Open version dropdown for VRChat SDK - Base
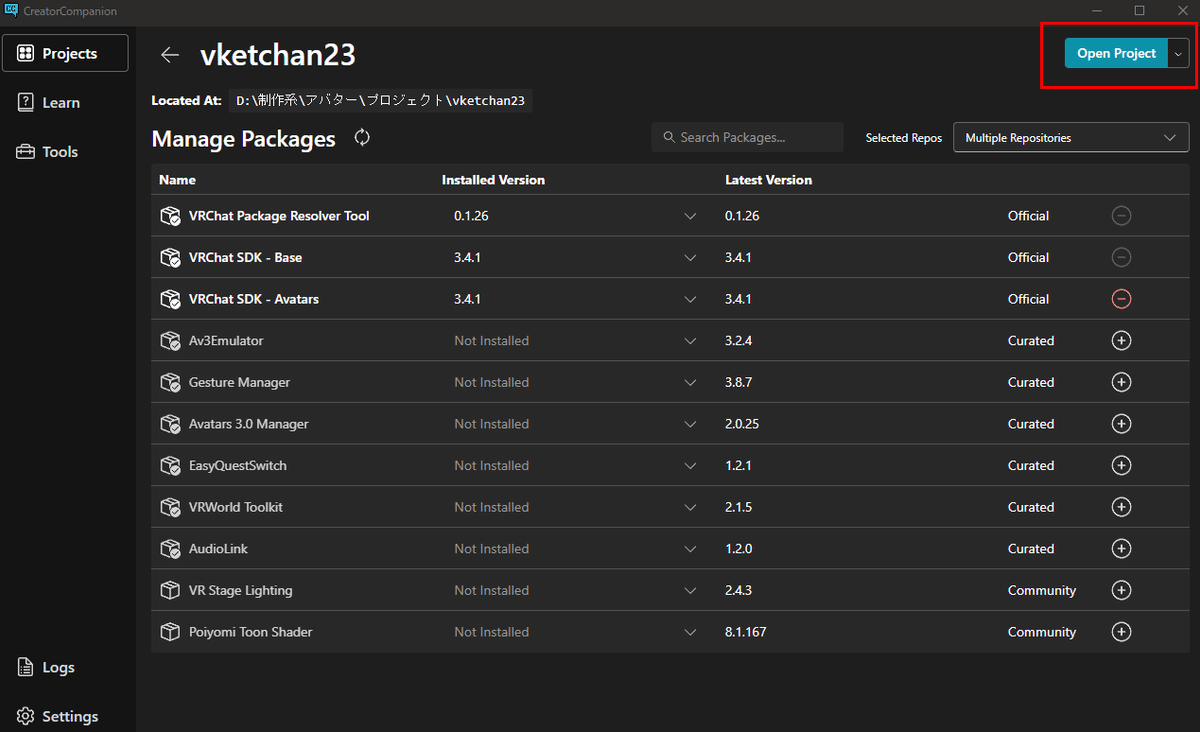Image resolution: width=1200 pixels, height=732 pixels. [x=690, y=258]
